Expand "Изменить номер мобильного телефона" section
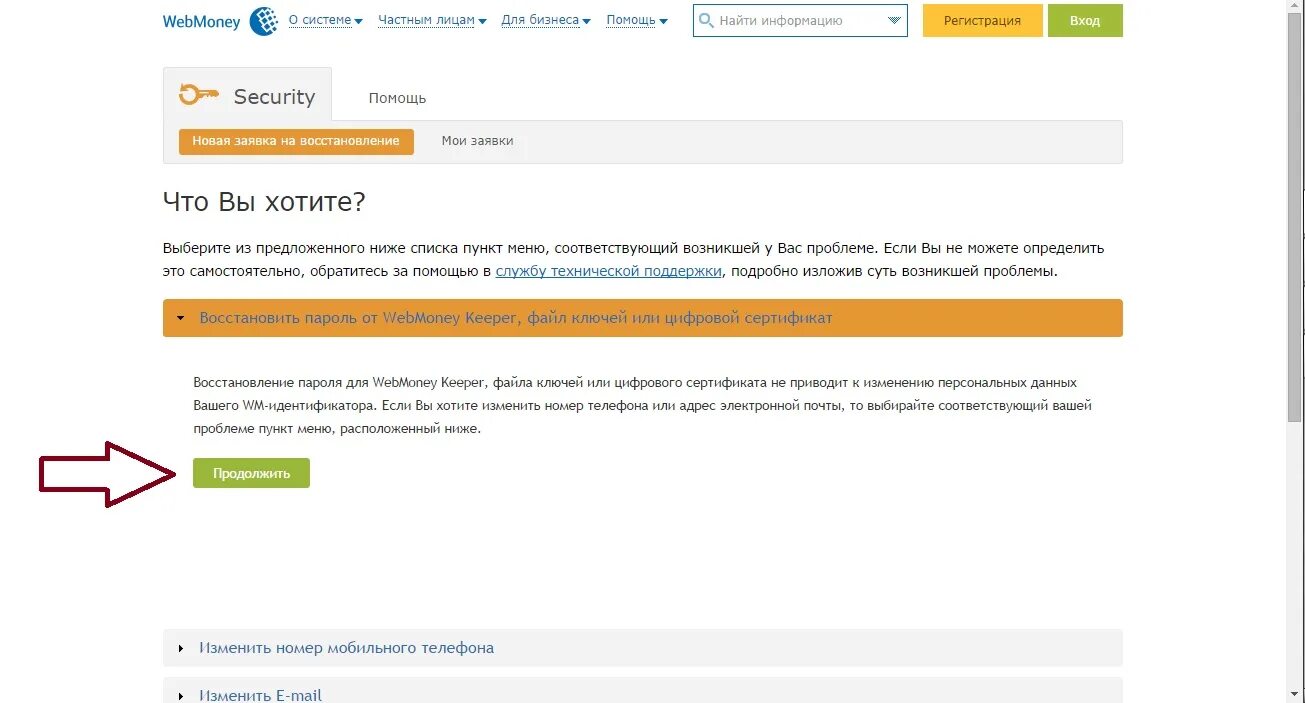The height and width of the screenshot is (703, 1305). point(642,648)
